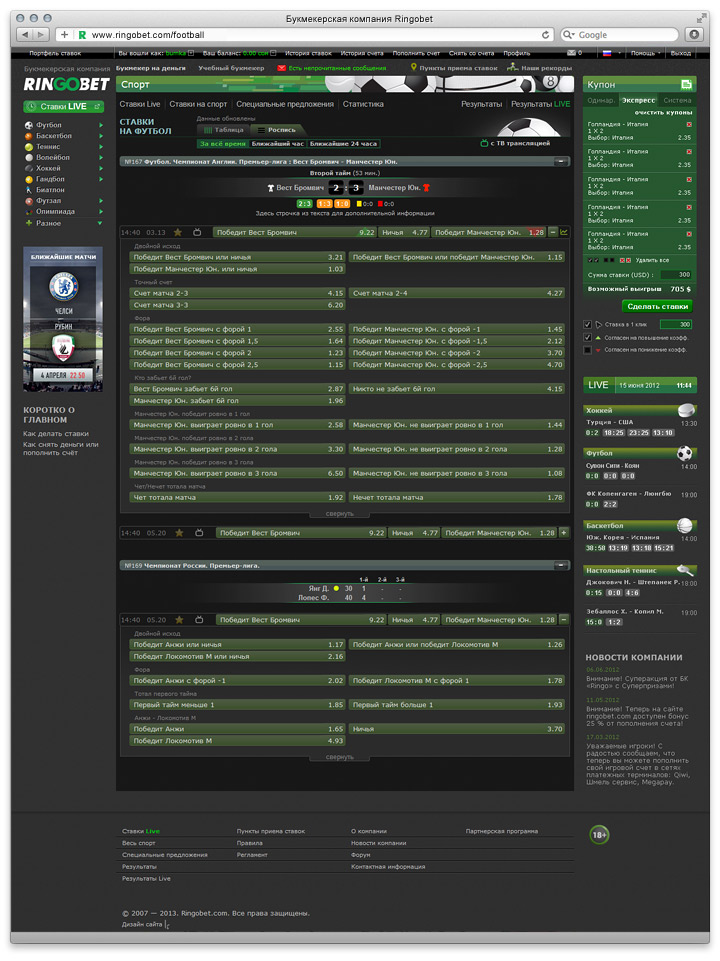Collapse the №169 Чемпионат России section
This screenshot has height=961, width=720.
(560, 565)
